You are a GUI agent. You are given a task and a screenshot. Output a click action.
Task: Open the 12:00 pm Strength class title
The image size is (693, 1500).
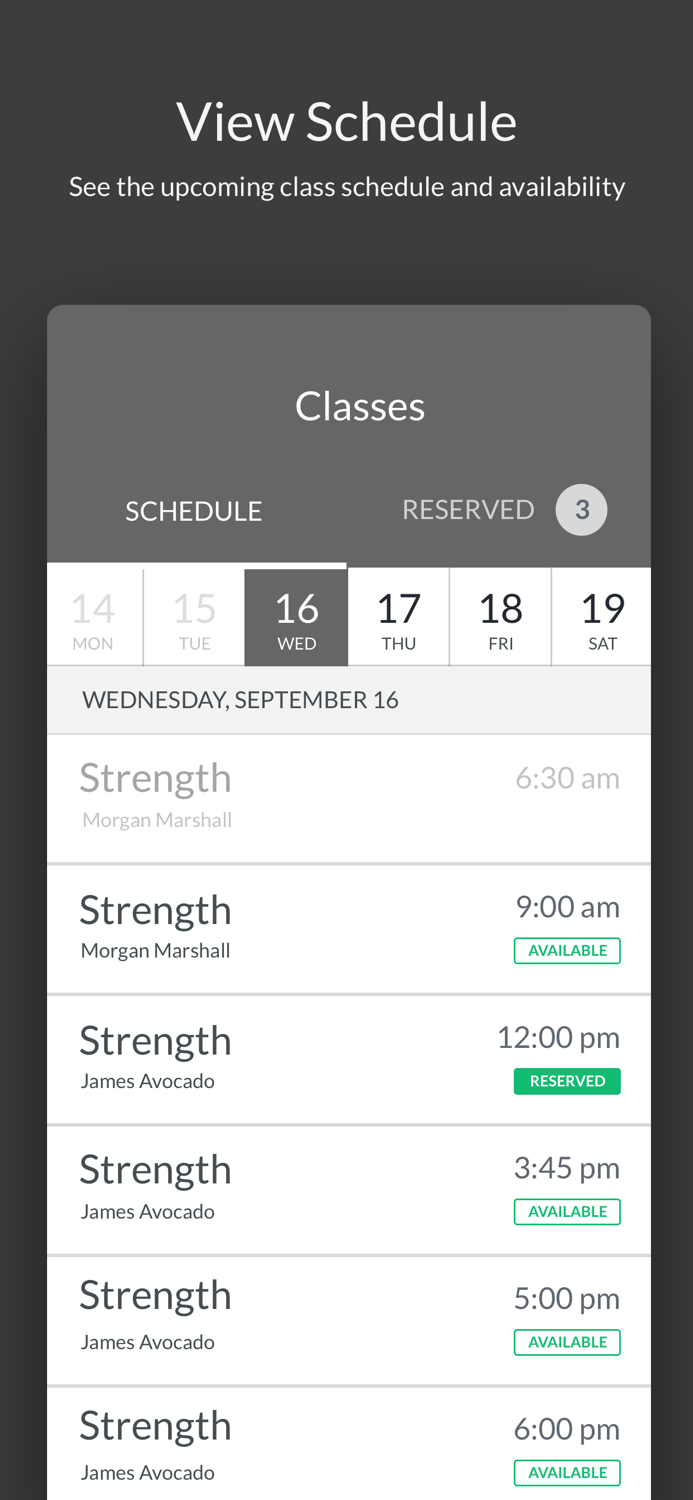click(x=155, y=1041)
